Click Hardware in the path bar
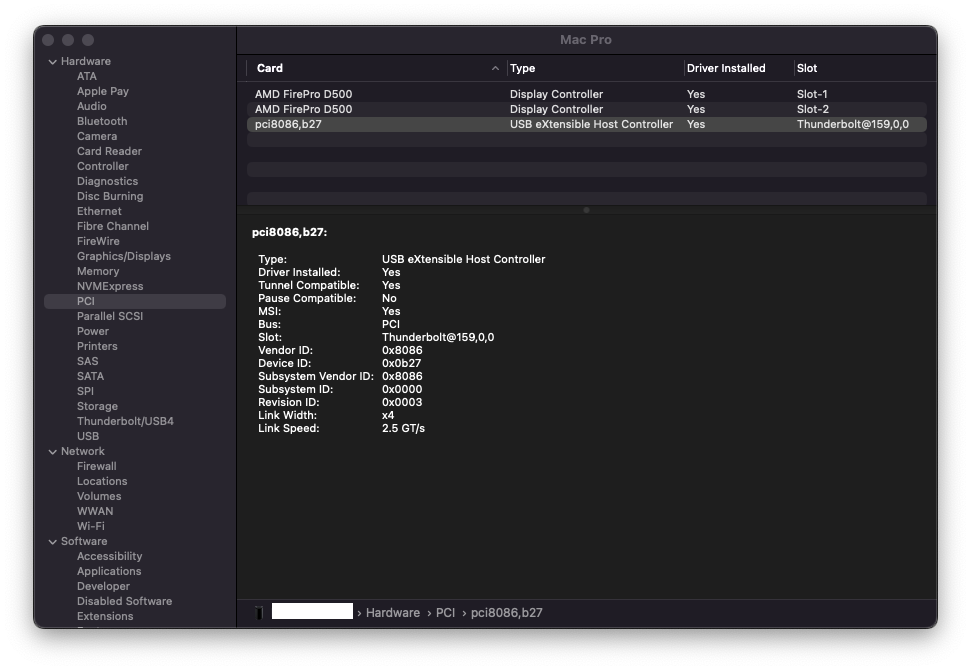 (393, 612)
